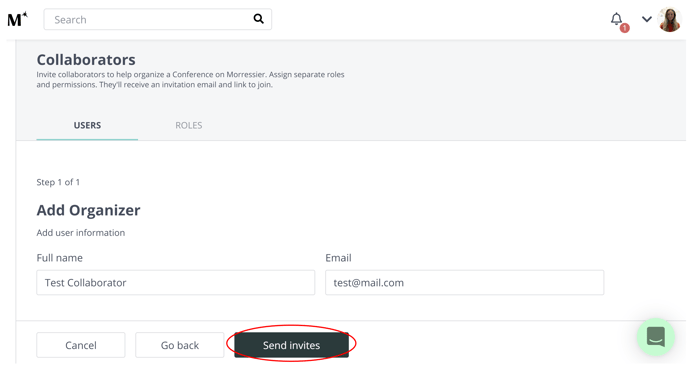This screenshot has height=370, width=688.
Task: Cancel adding the organizer
Action: click(81, 345)
